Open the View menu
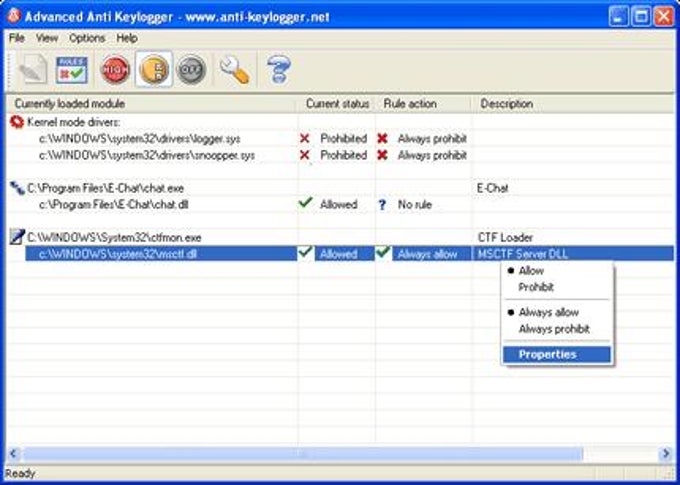Image resolution: width=680 pixels, height=485 pixels. click(47, 38)
